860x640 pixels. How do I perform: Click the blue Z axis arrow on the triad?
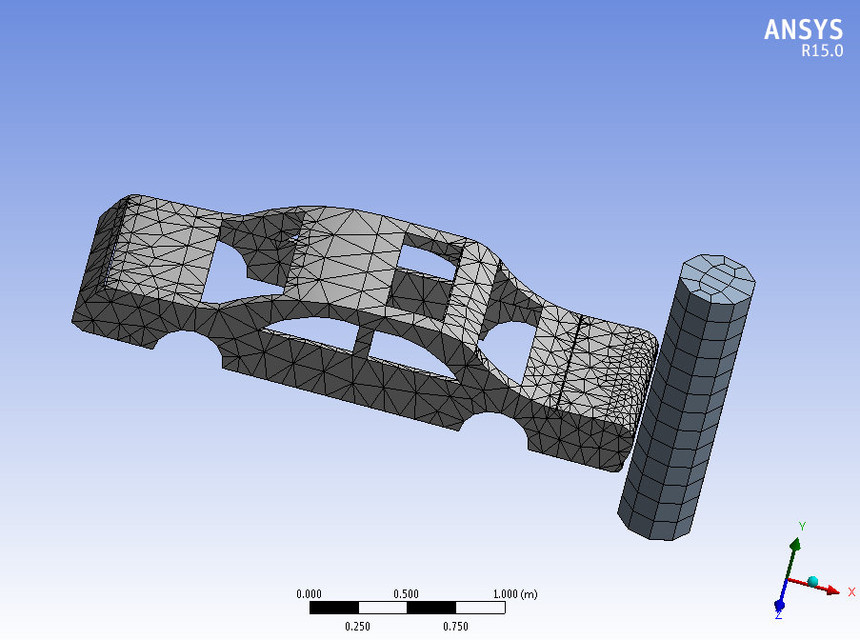pos(779,604)
